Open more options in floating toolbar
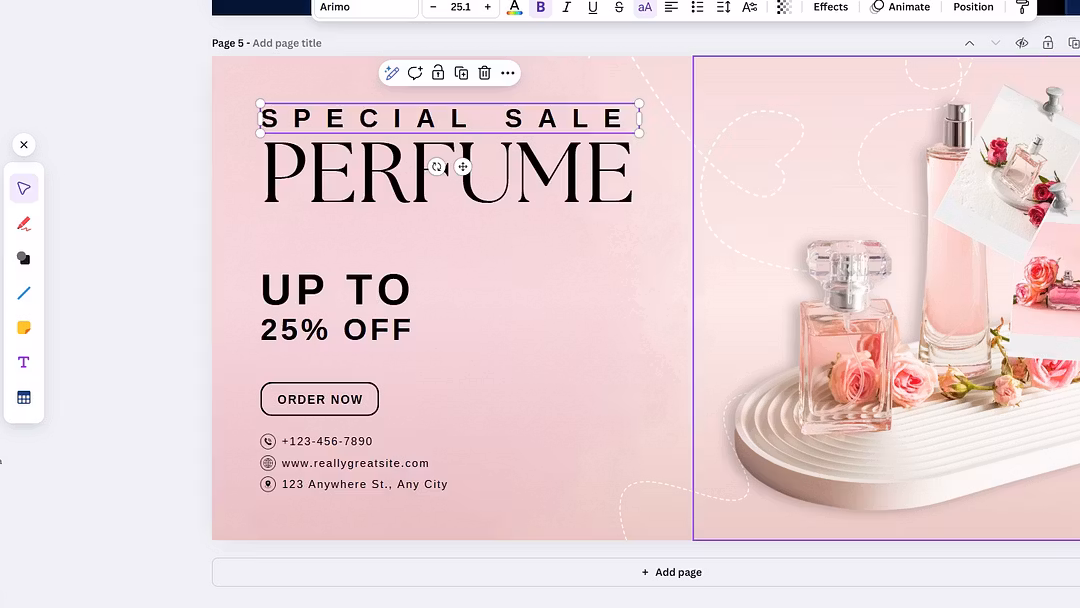 click(x=508, y=73)
